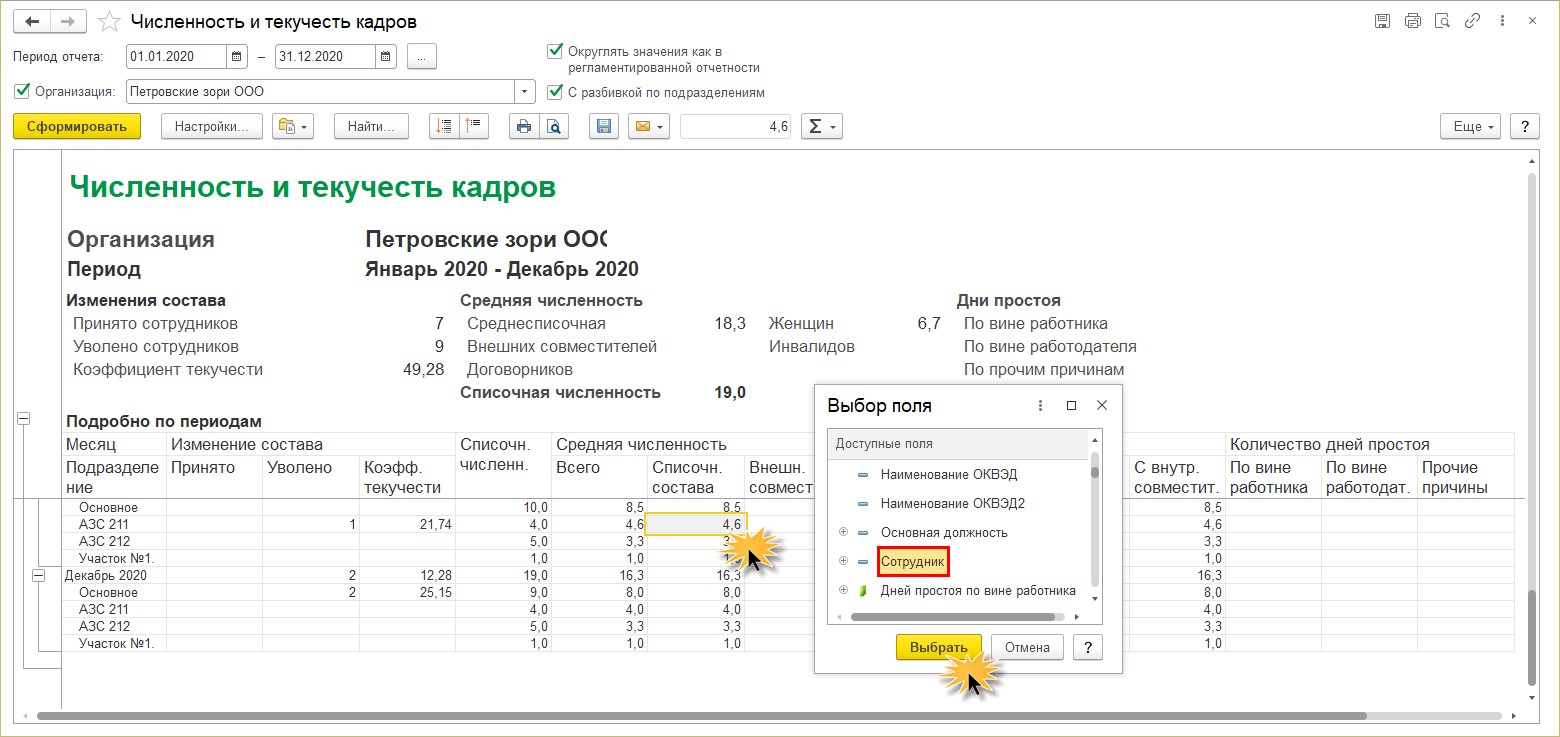Open the sigma sum functions dropdown
The height and width of the screenshot is (737, 1560).
click(x=822, y=127)
